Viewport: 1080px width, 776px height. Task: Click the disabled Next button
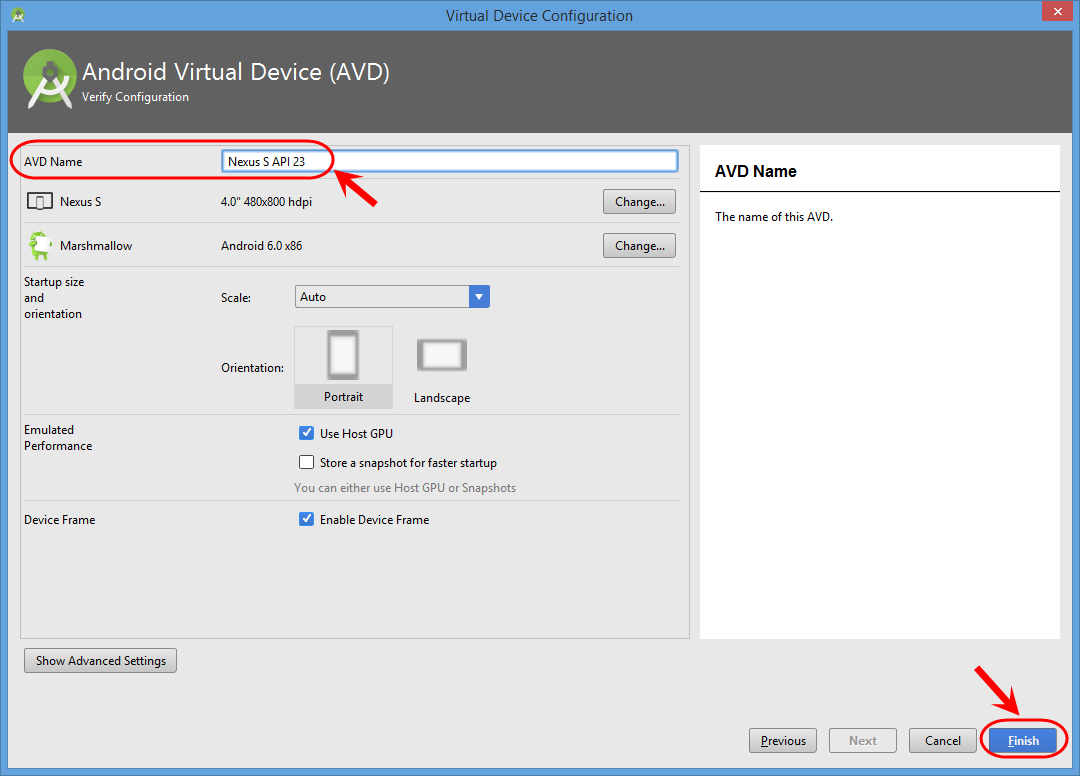coord(862,741)
